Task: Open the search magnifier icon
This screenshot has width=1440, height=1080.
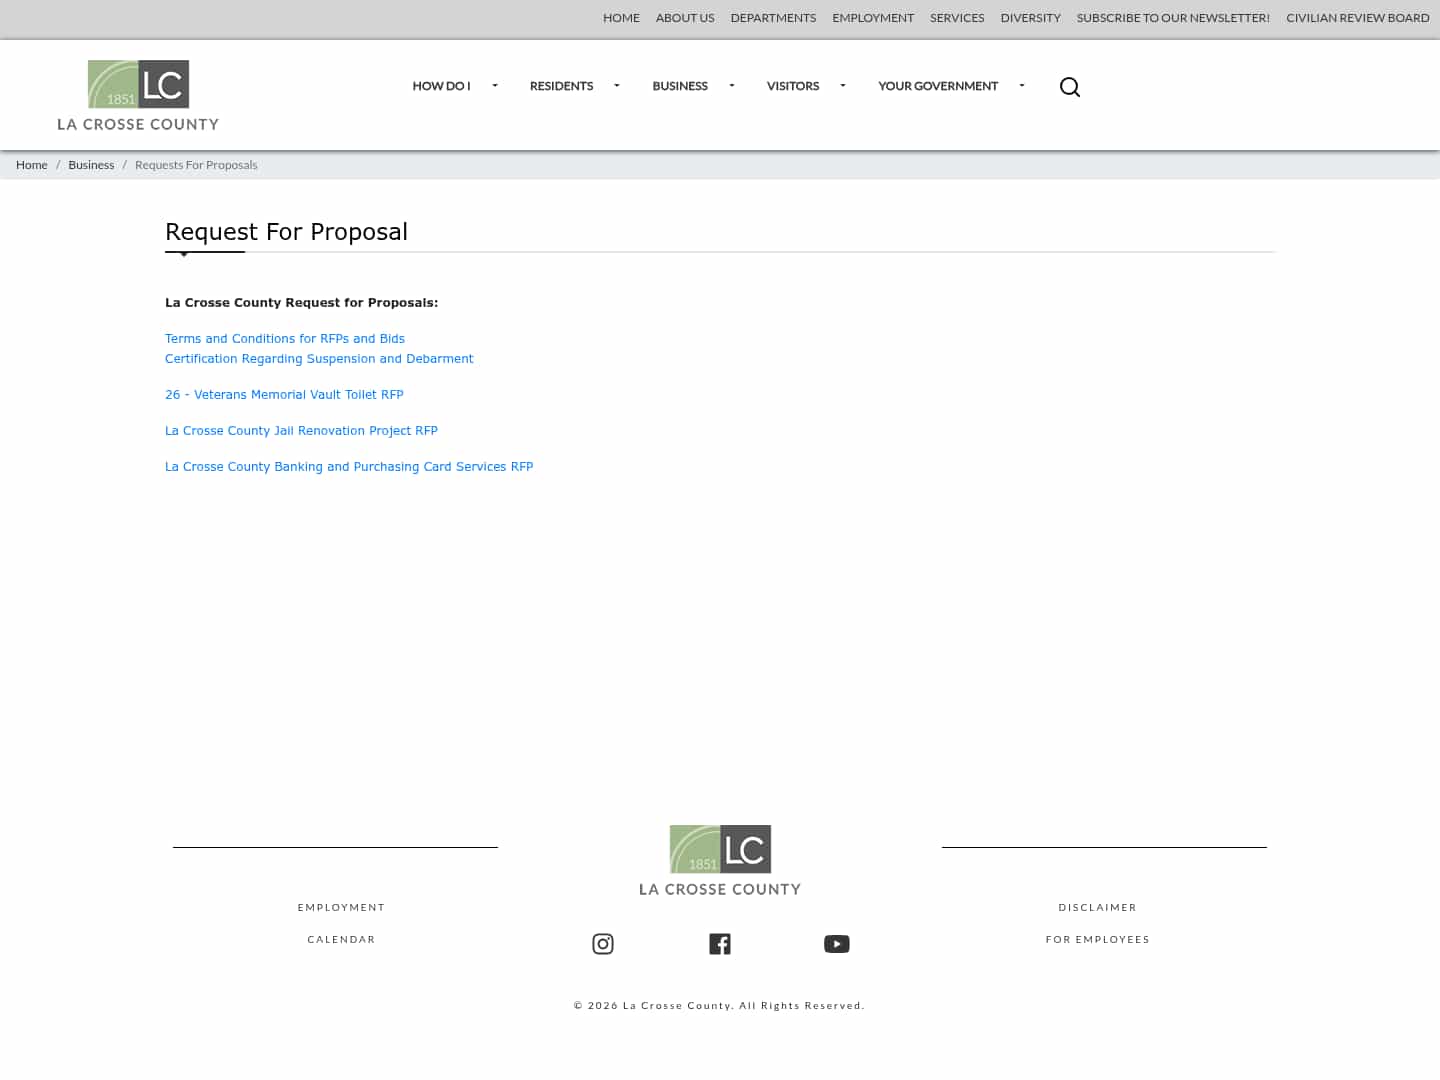Action: point(1069,87)
